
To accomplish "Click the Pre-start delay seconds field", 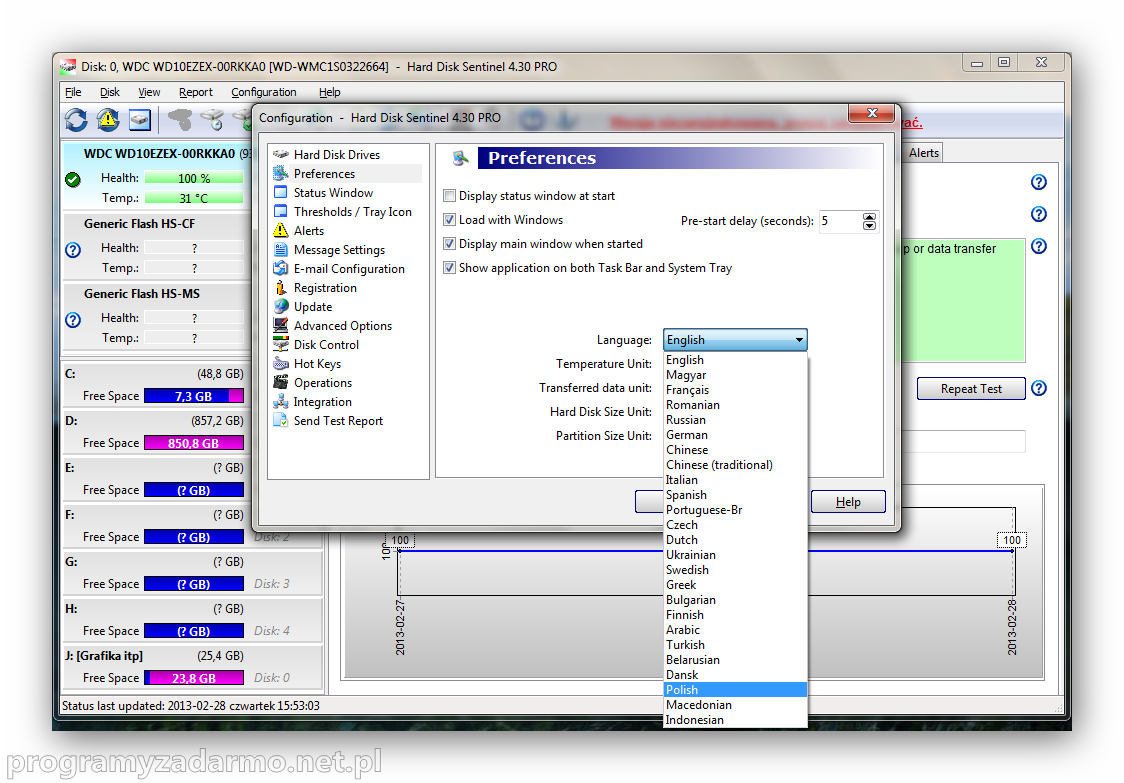I will click(x=840, y=221).
